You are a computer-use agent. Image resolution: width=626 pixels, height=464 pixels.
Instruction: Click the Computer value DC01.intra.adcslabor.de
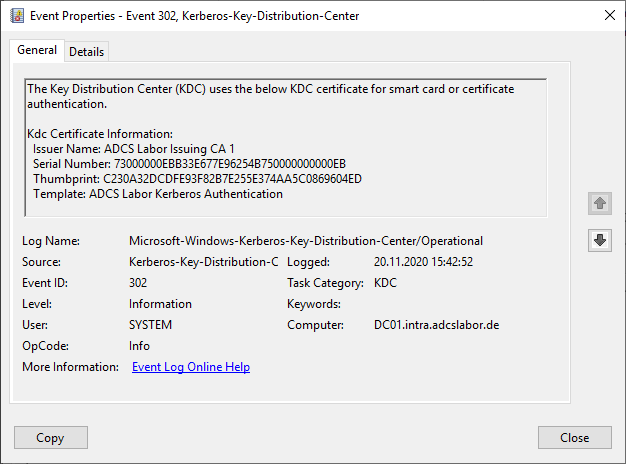(436, 325)
